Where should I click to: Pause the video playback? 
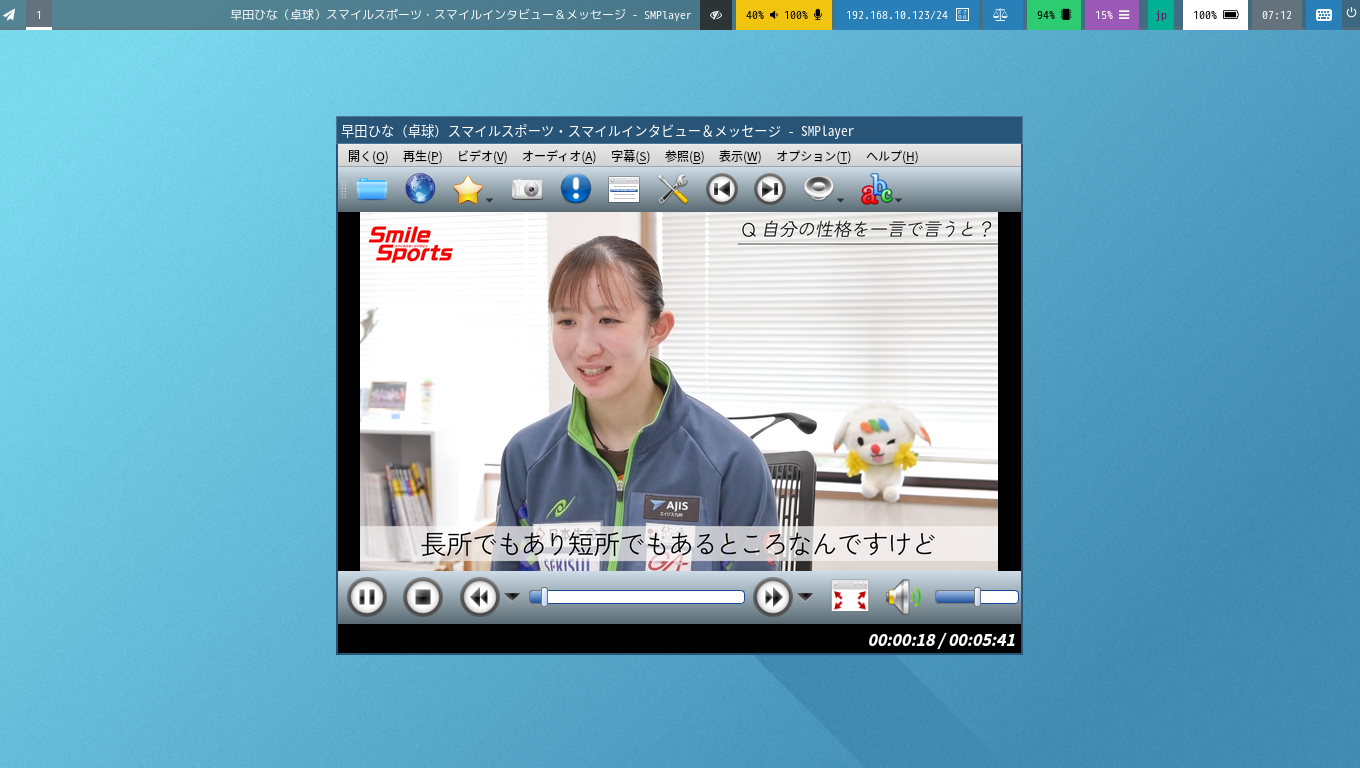click(x=367, y=597)
